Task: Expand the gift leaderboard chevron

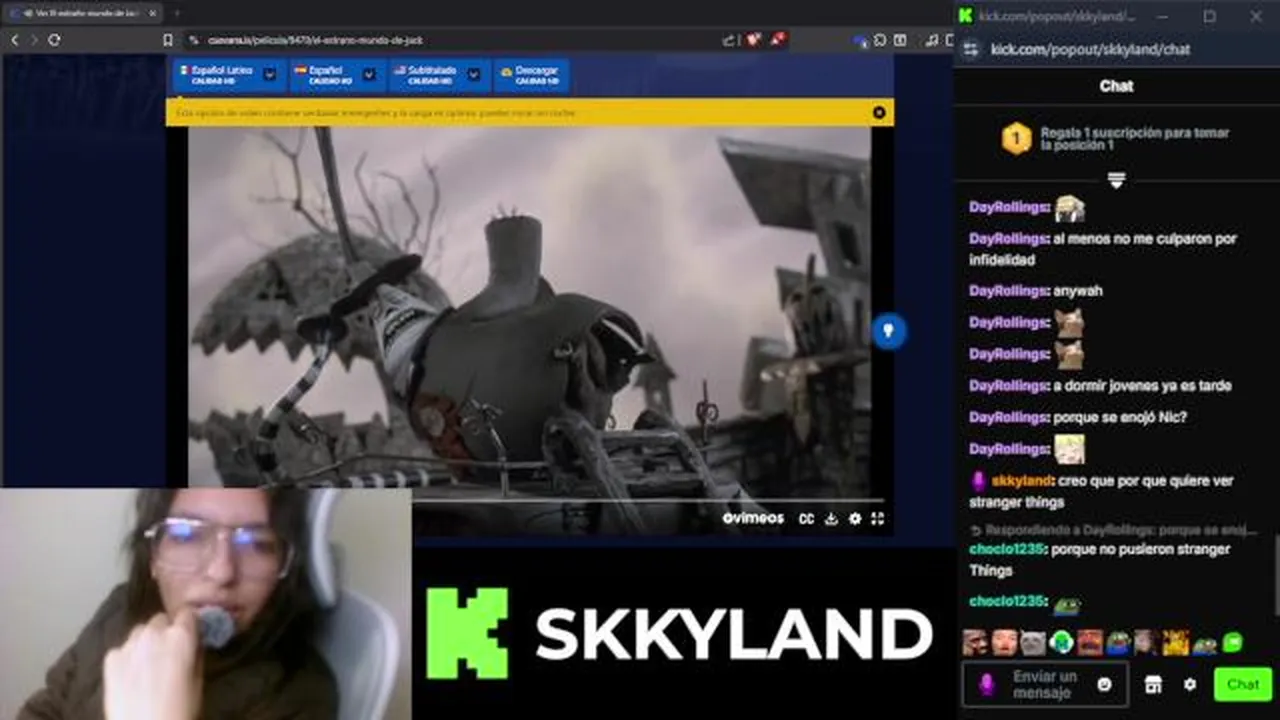Action: coord(1116,180)
